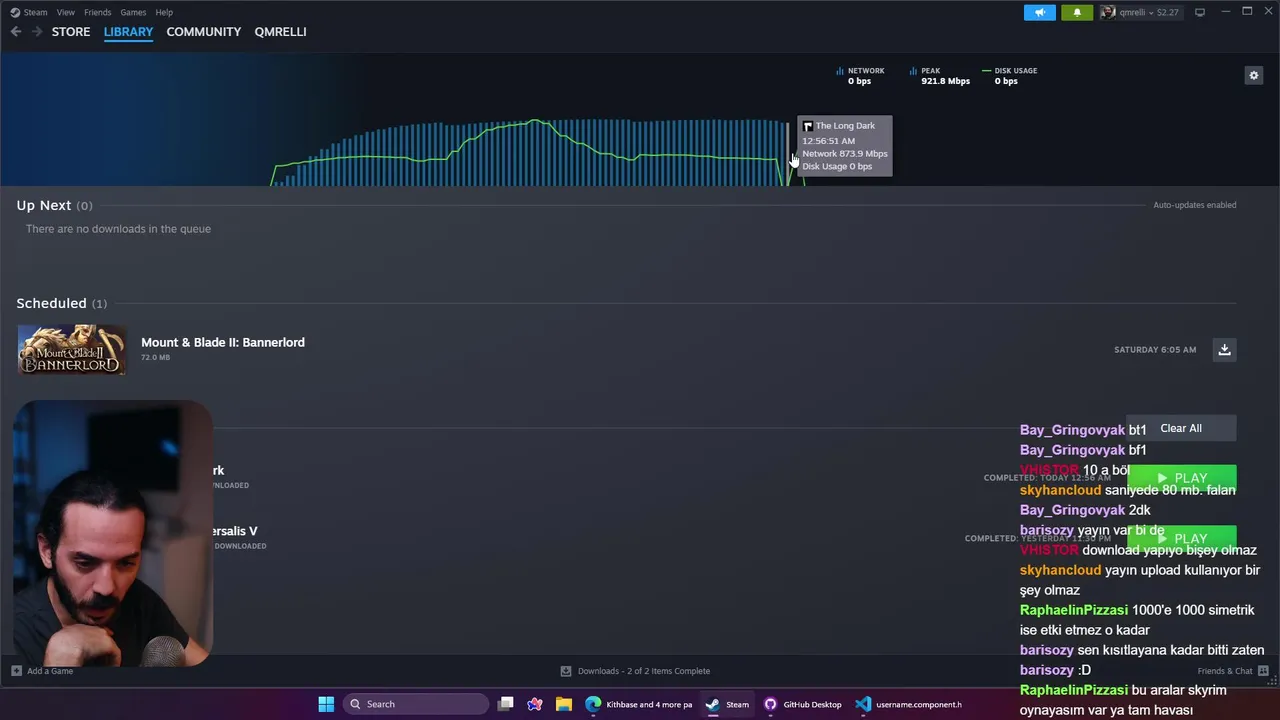Open Downloads status at bottom bar

635,671
